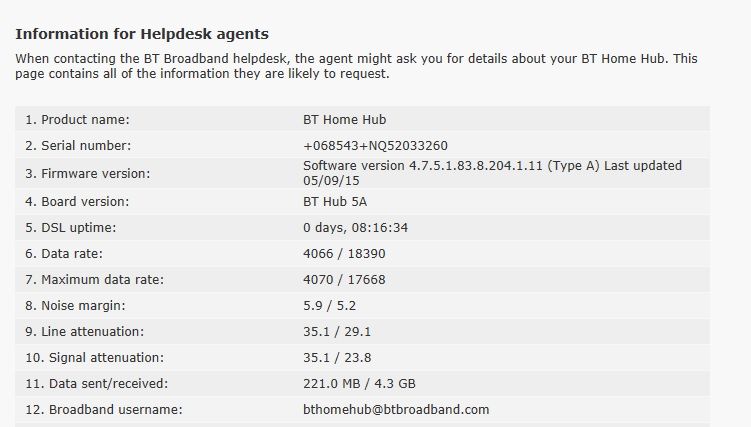Click the '5. DSL uptime:' label
751x427 pixels.
coord(70,227)
